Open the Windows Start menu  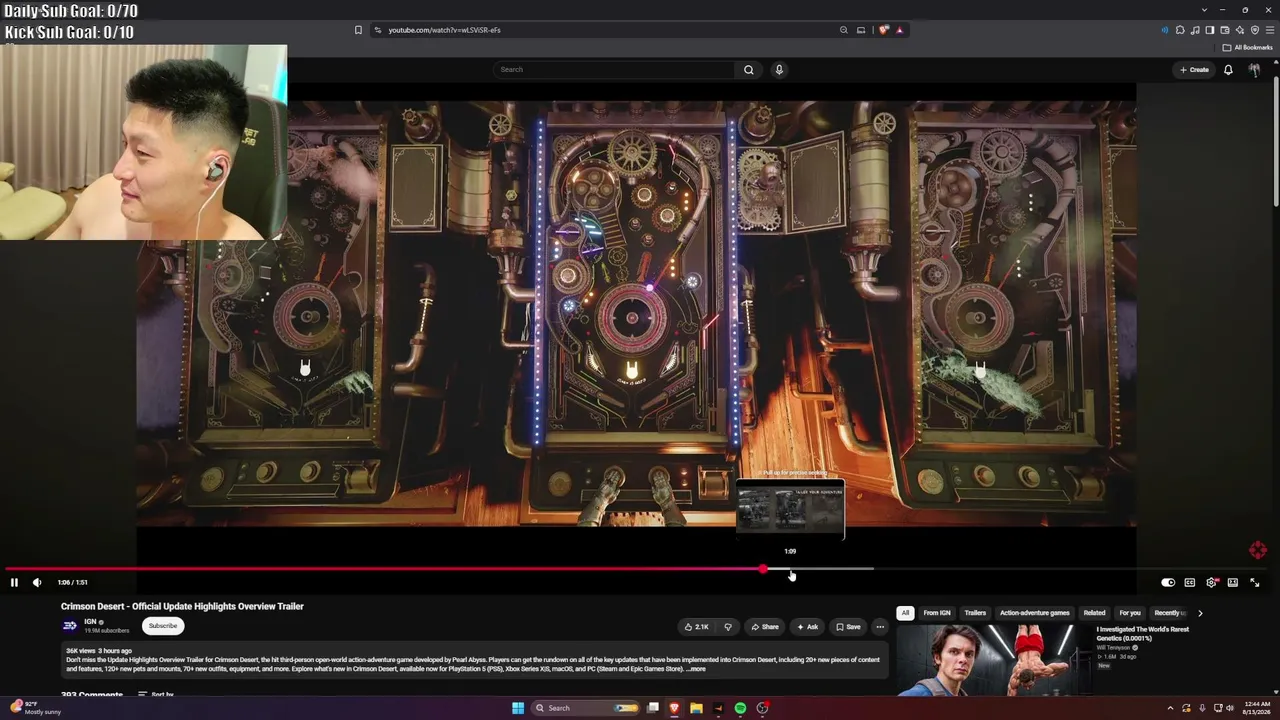[x=518, y=708]
